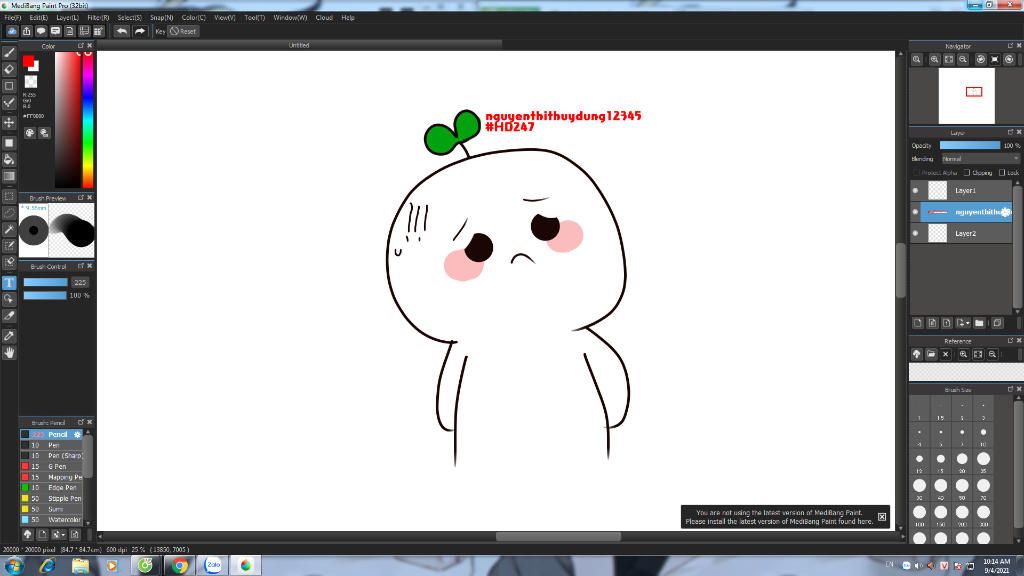Open the color palette icon in Color panel
The image size is (1024, 576).
click(x=30, y=133)
